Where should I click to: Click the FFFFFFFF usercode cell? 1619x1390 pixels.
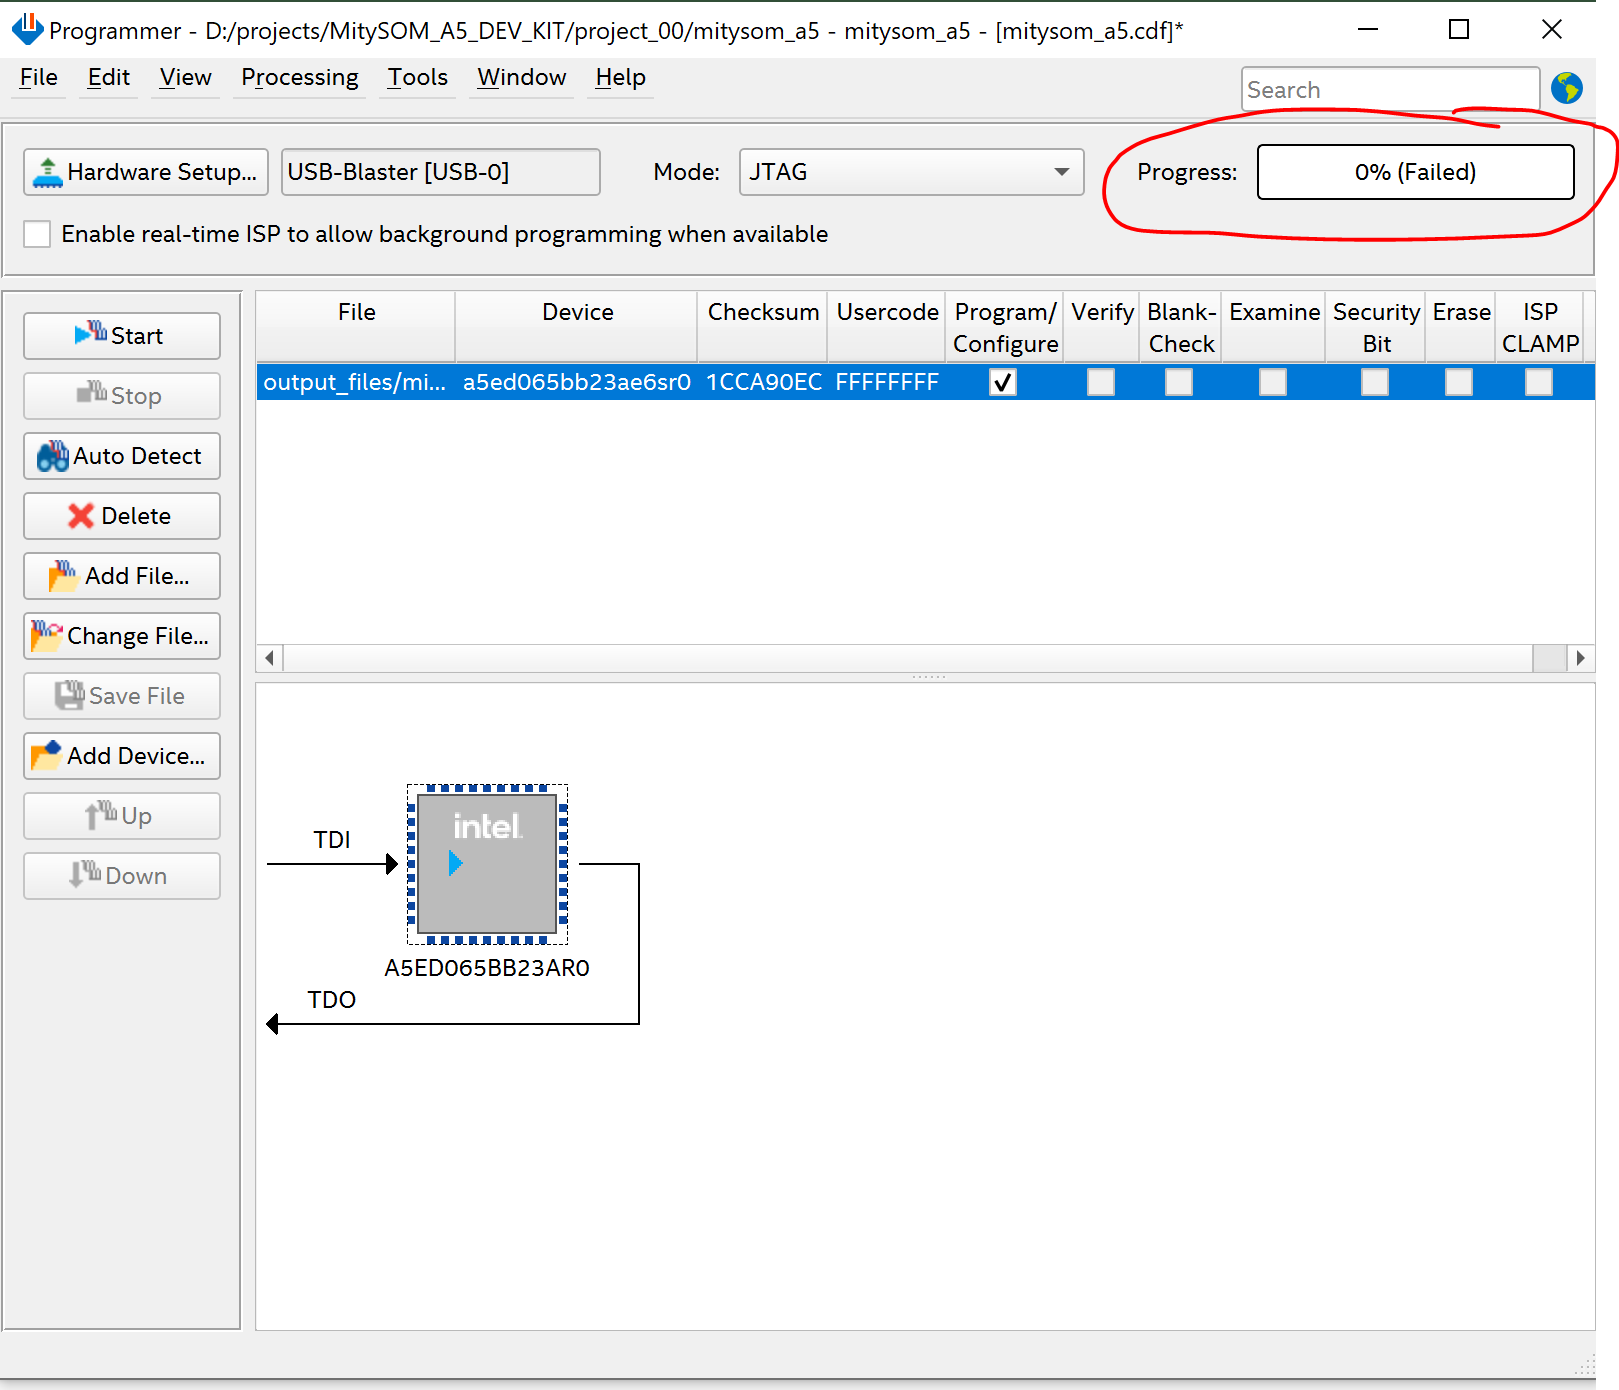887,382
